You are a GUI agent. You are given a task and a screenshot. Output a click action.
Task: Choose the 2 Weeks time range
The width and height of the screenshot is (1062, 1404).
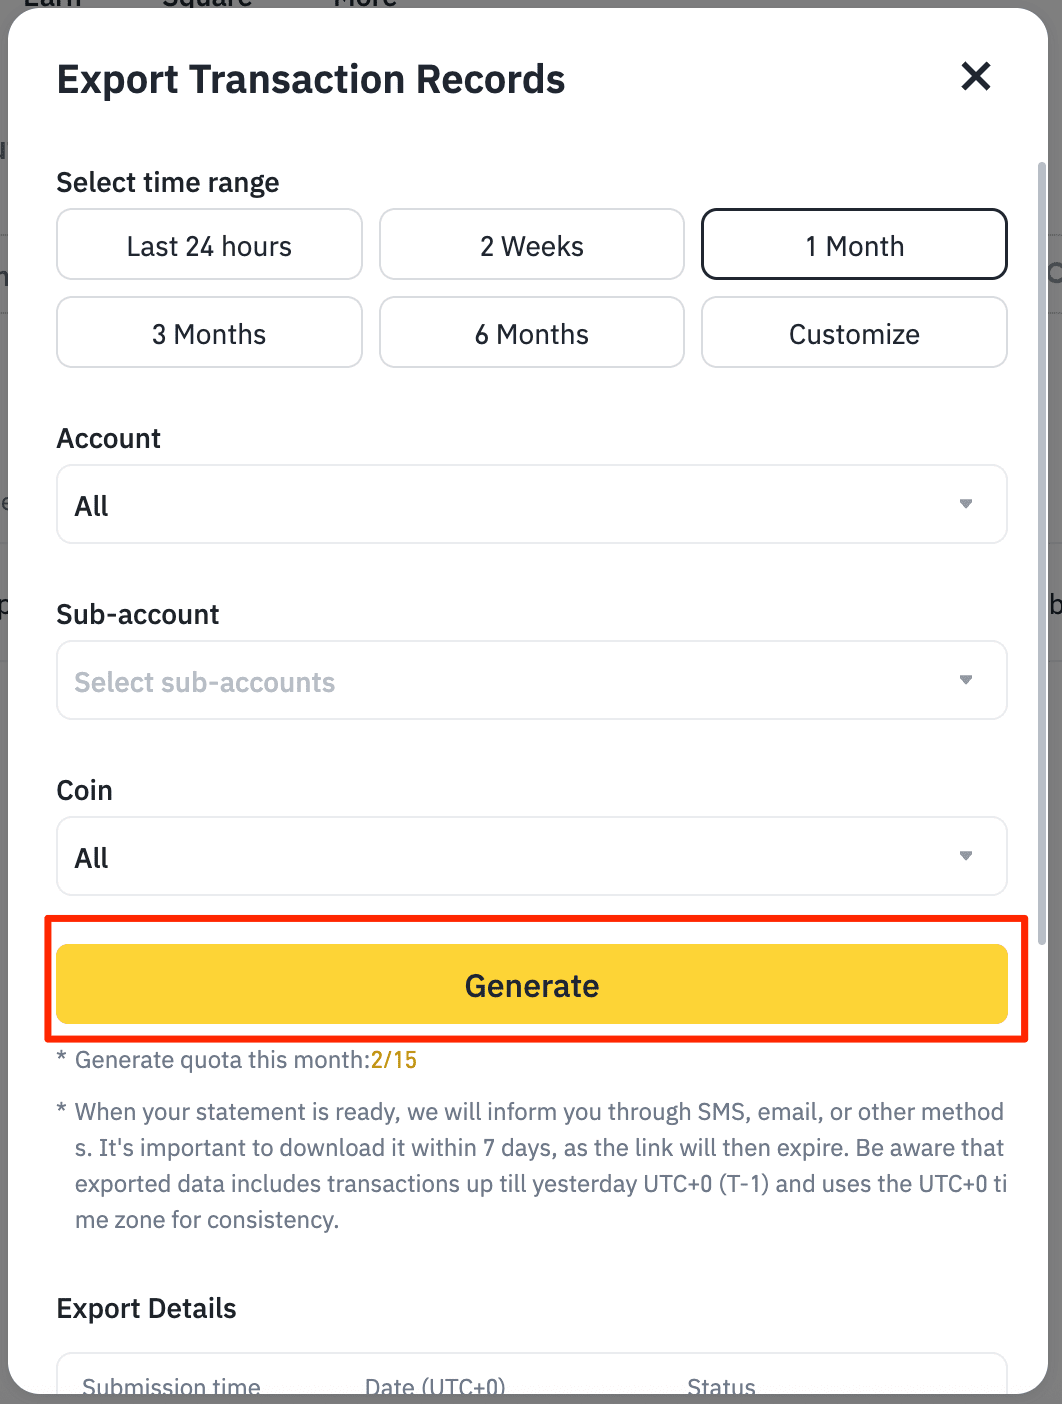532,245
